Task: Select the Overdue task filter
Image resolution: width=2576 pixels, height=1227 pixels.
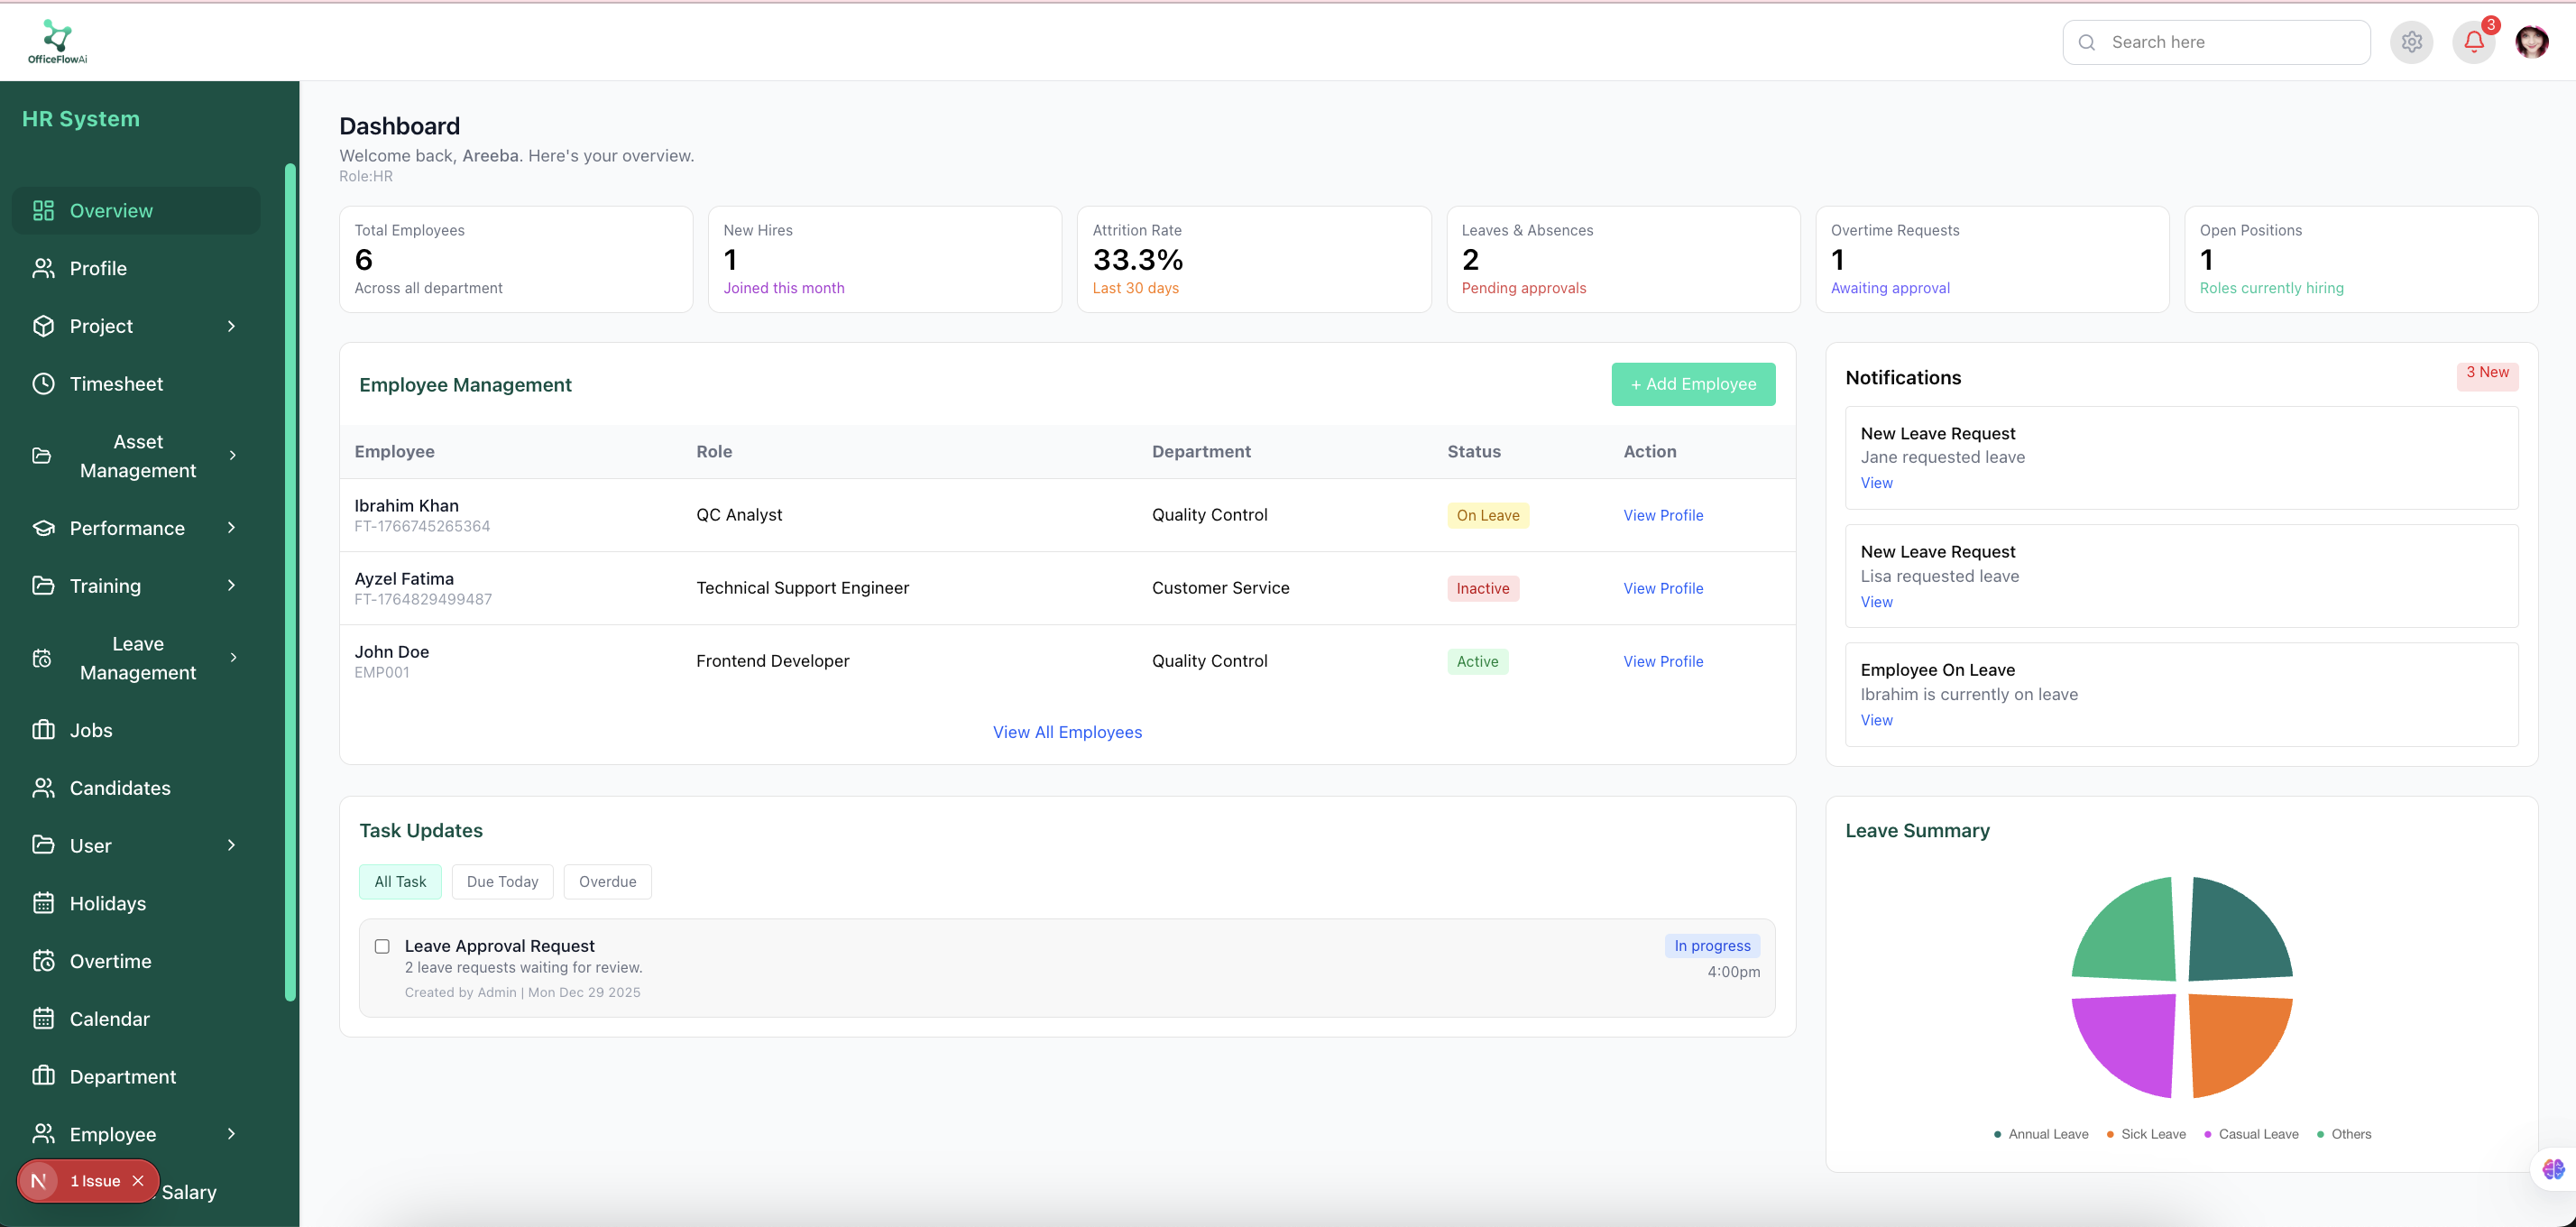Action: 607,882
